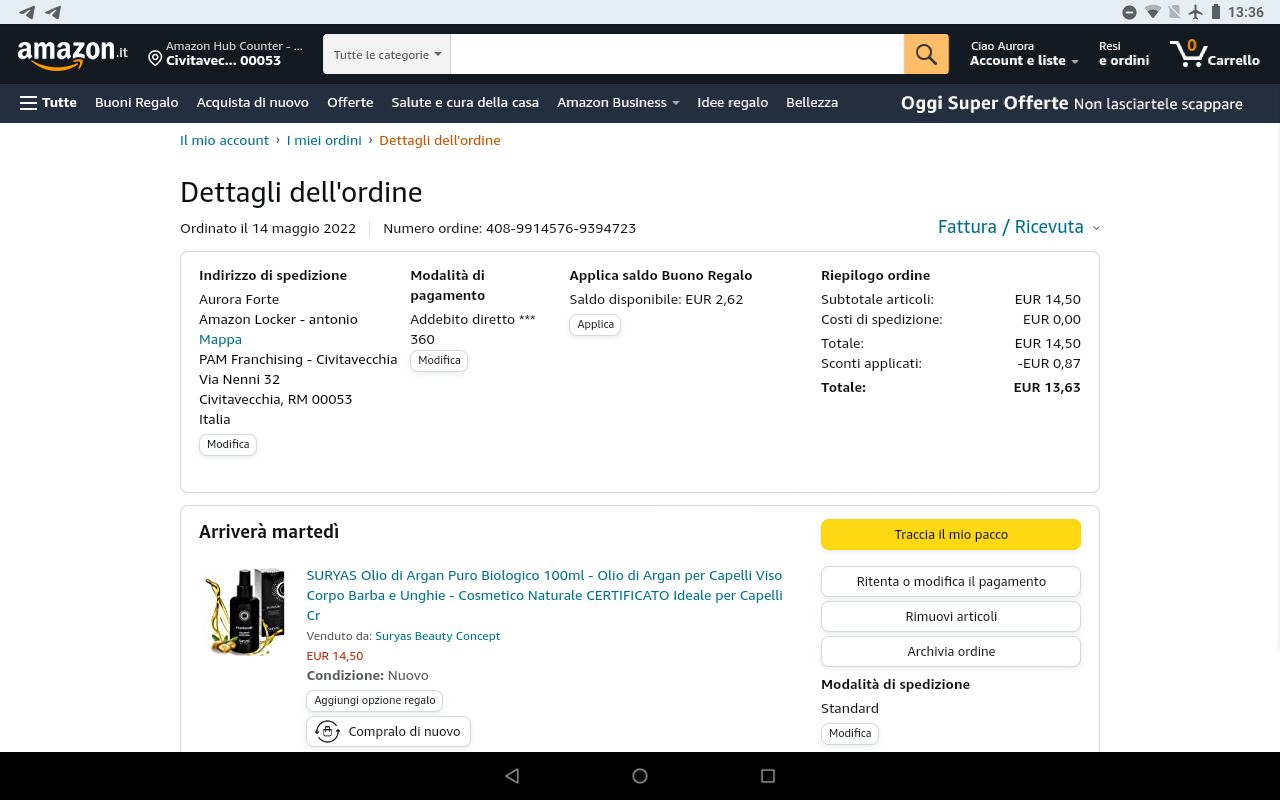Open the Bellezza nav item
Screen dimensions: 1280x800
click(x=812, y=102)
